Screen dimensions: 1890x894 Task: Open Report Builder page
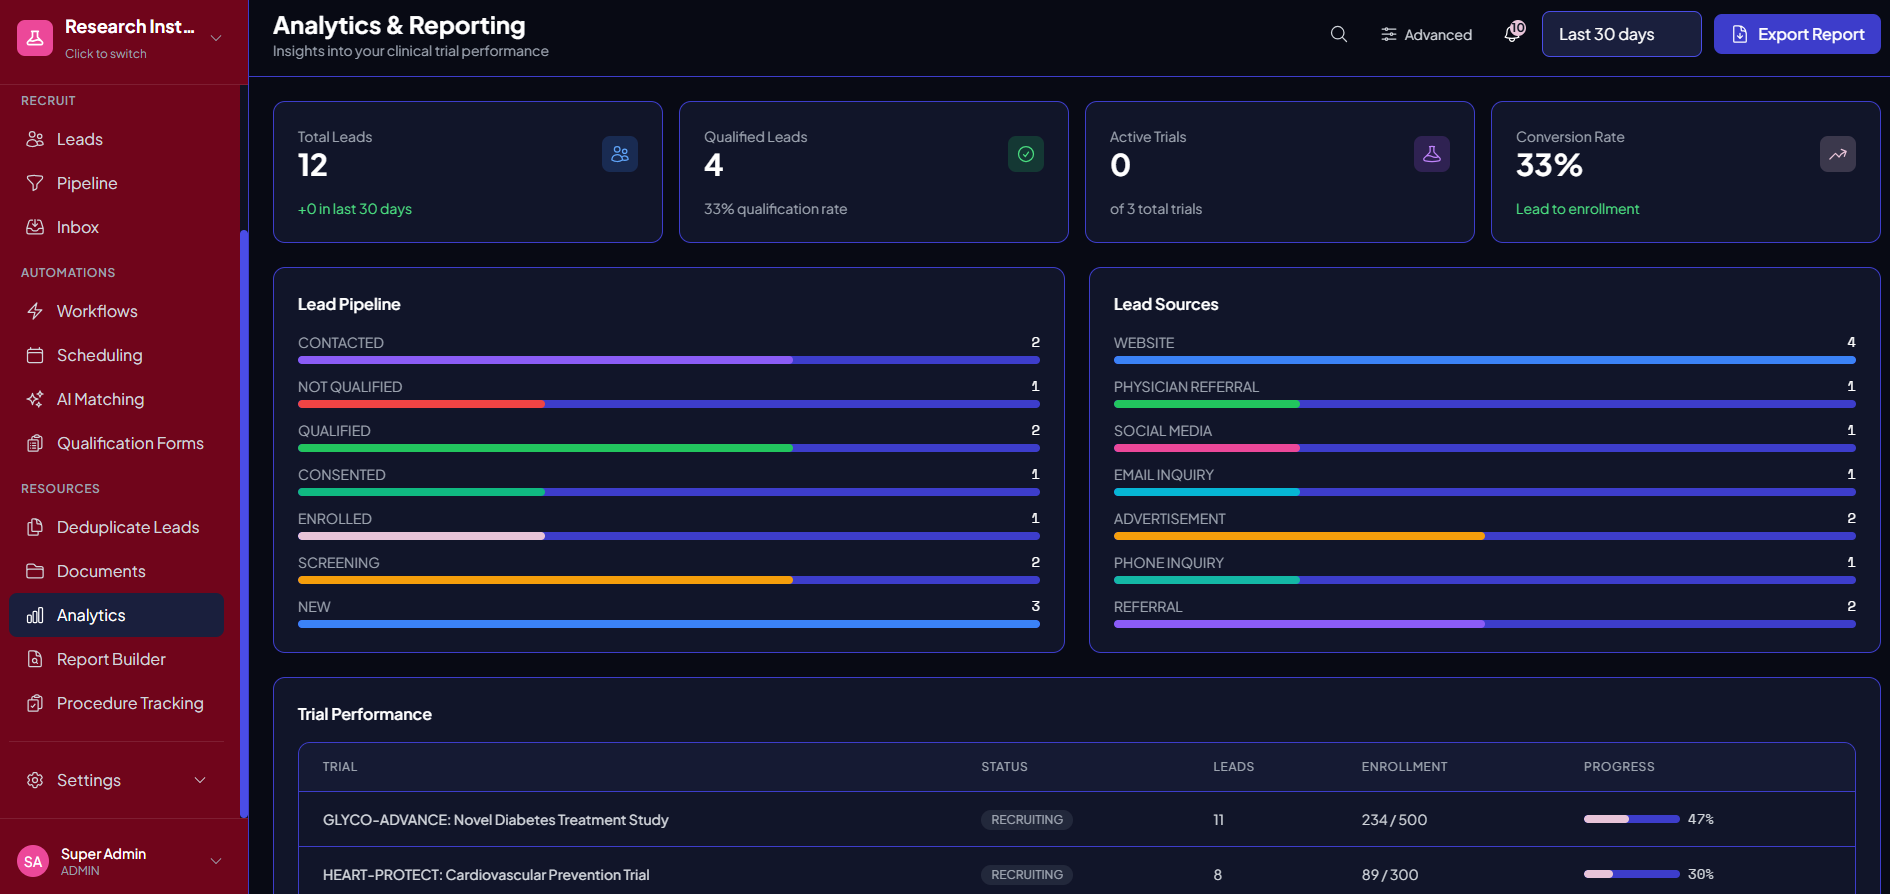tap(117, 659)
